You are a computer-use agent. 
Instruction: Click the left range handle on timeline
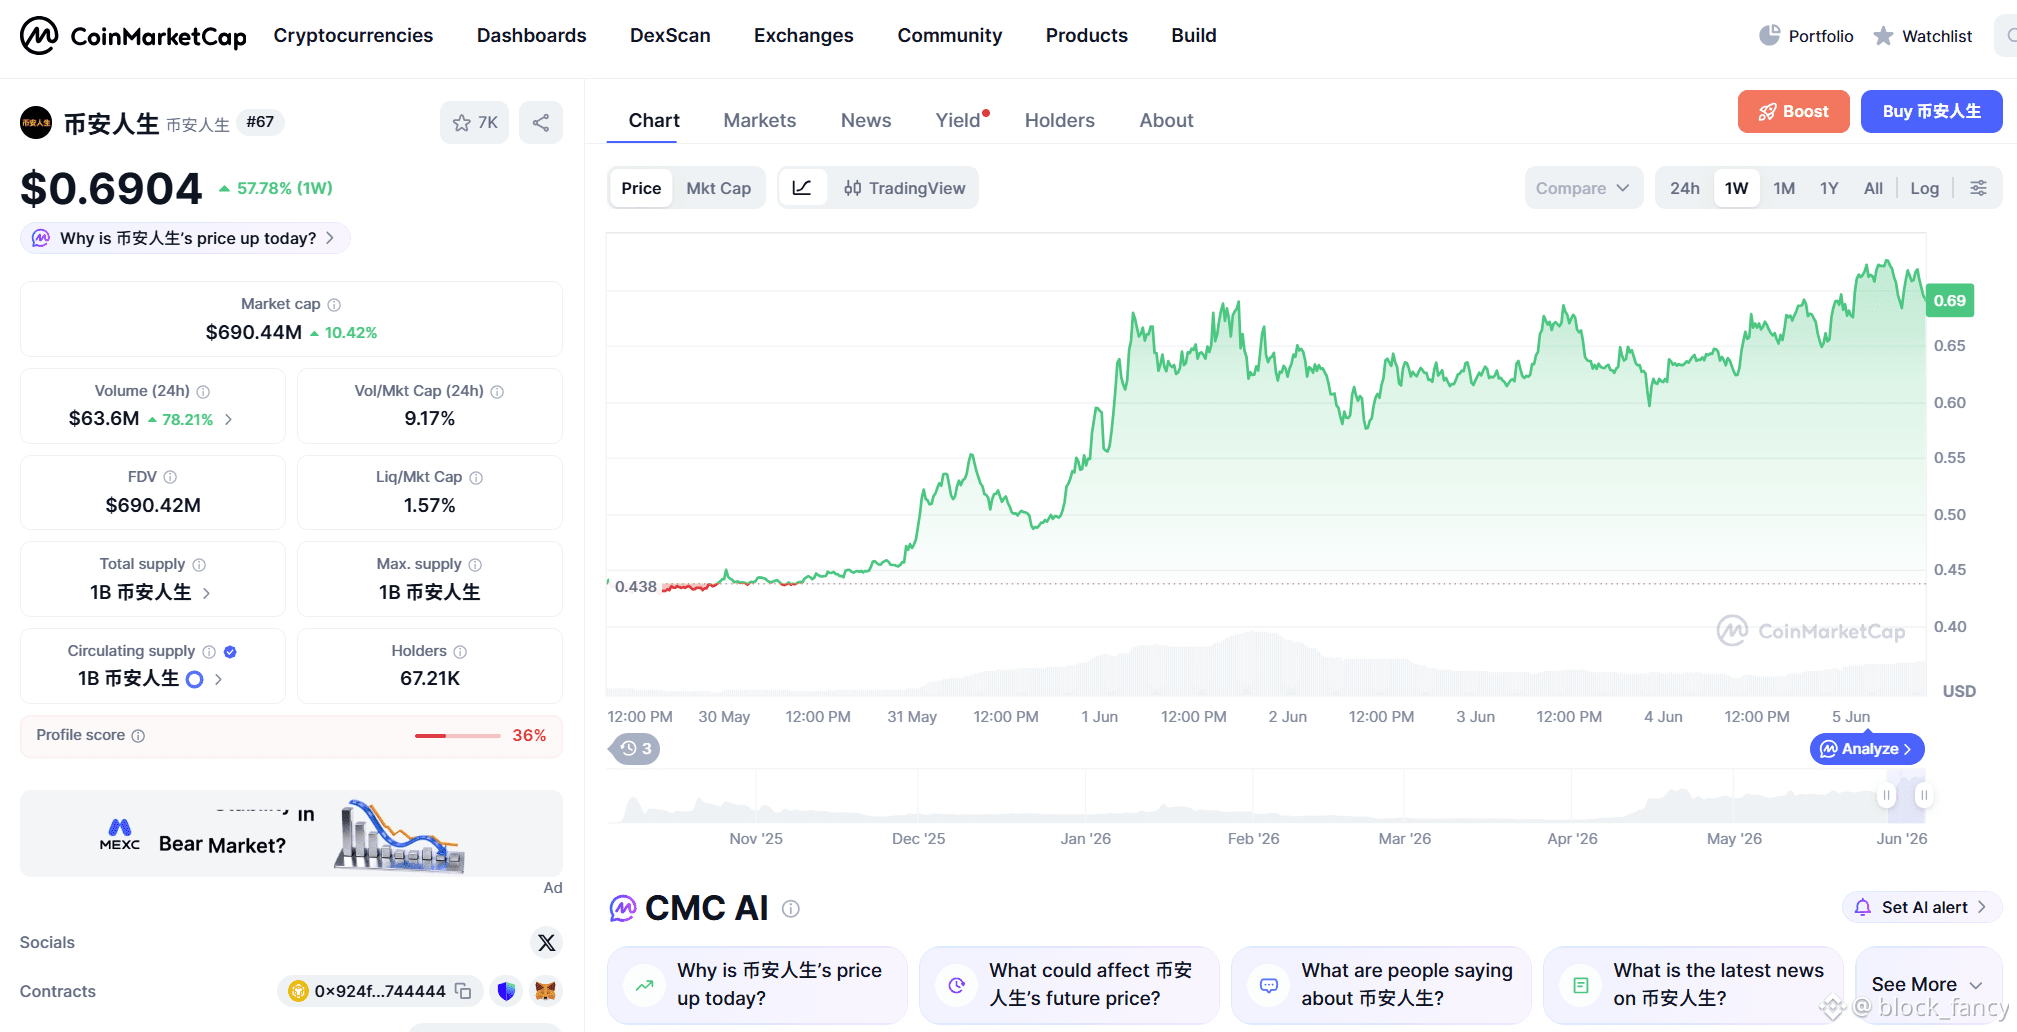point(1886,796)
